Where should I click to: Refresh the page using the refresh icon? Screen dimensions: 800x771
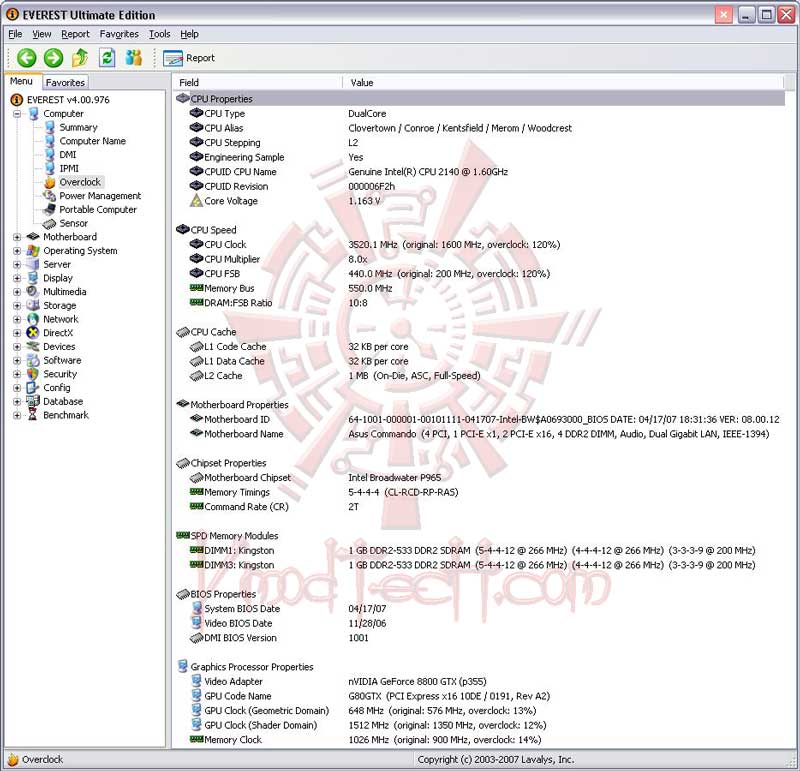[x=107, y=58]
